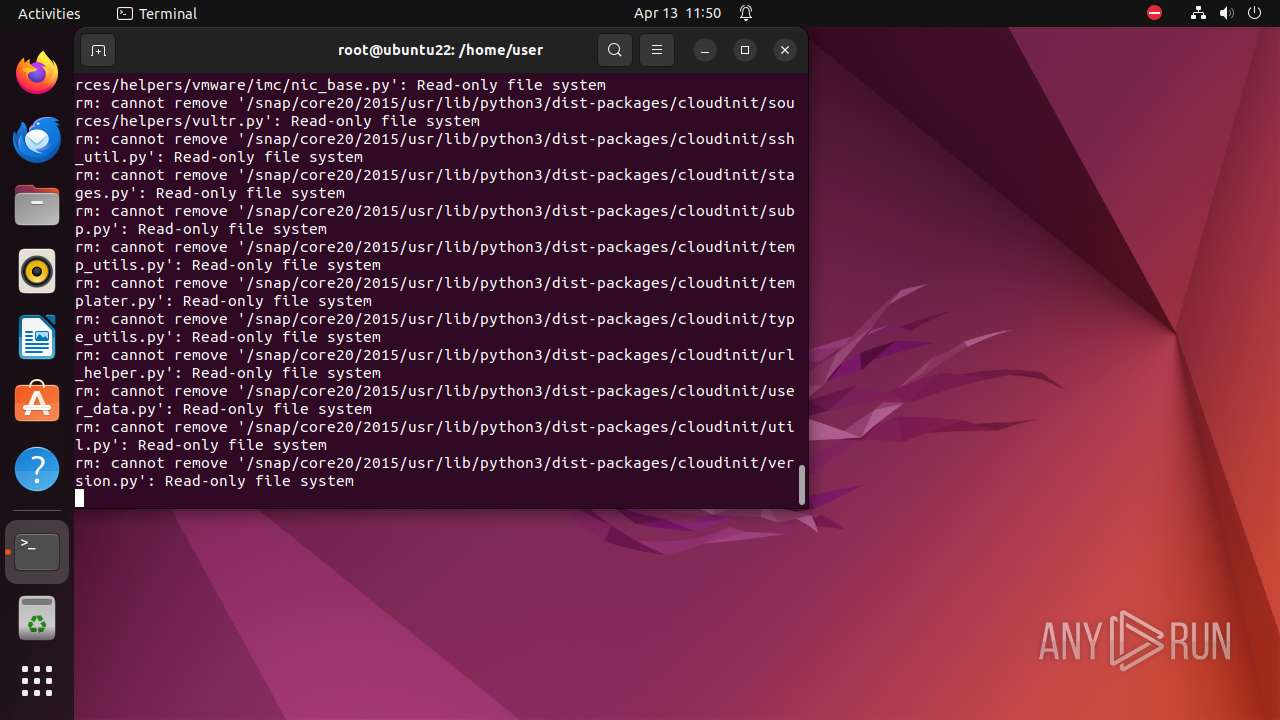The image size is (1280, 720).
Task: Close the terminal window
Action: click(785, 50)
